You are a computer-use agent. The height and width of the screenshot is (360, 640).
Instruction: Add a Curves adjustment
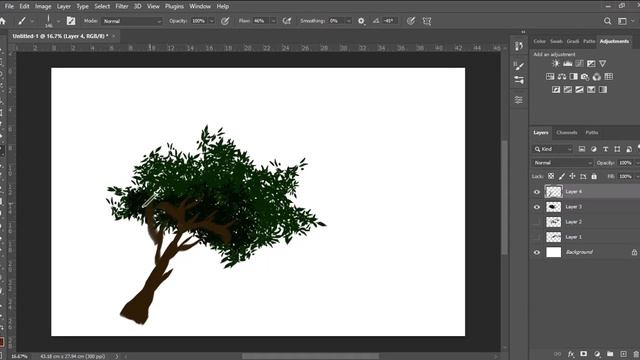[579, 64]
